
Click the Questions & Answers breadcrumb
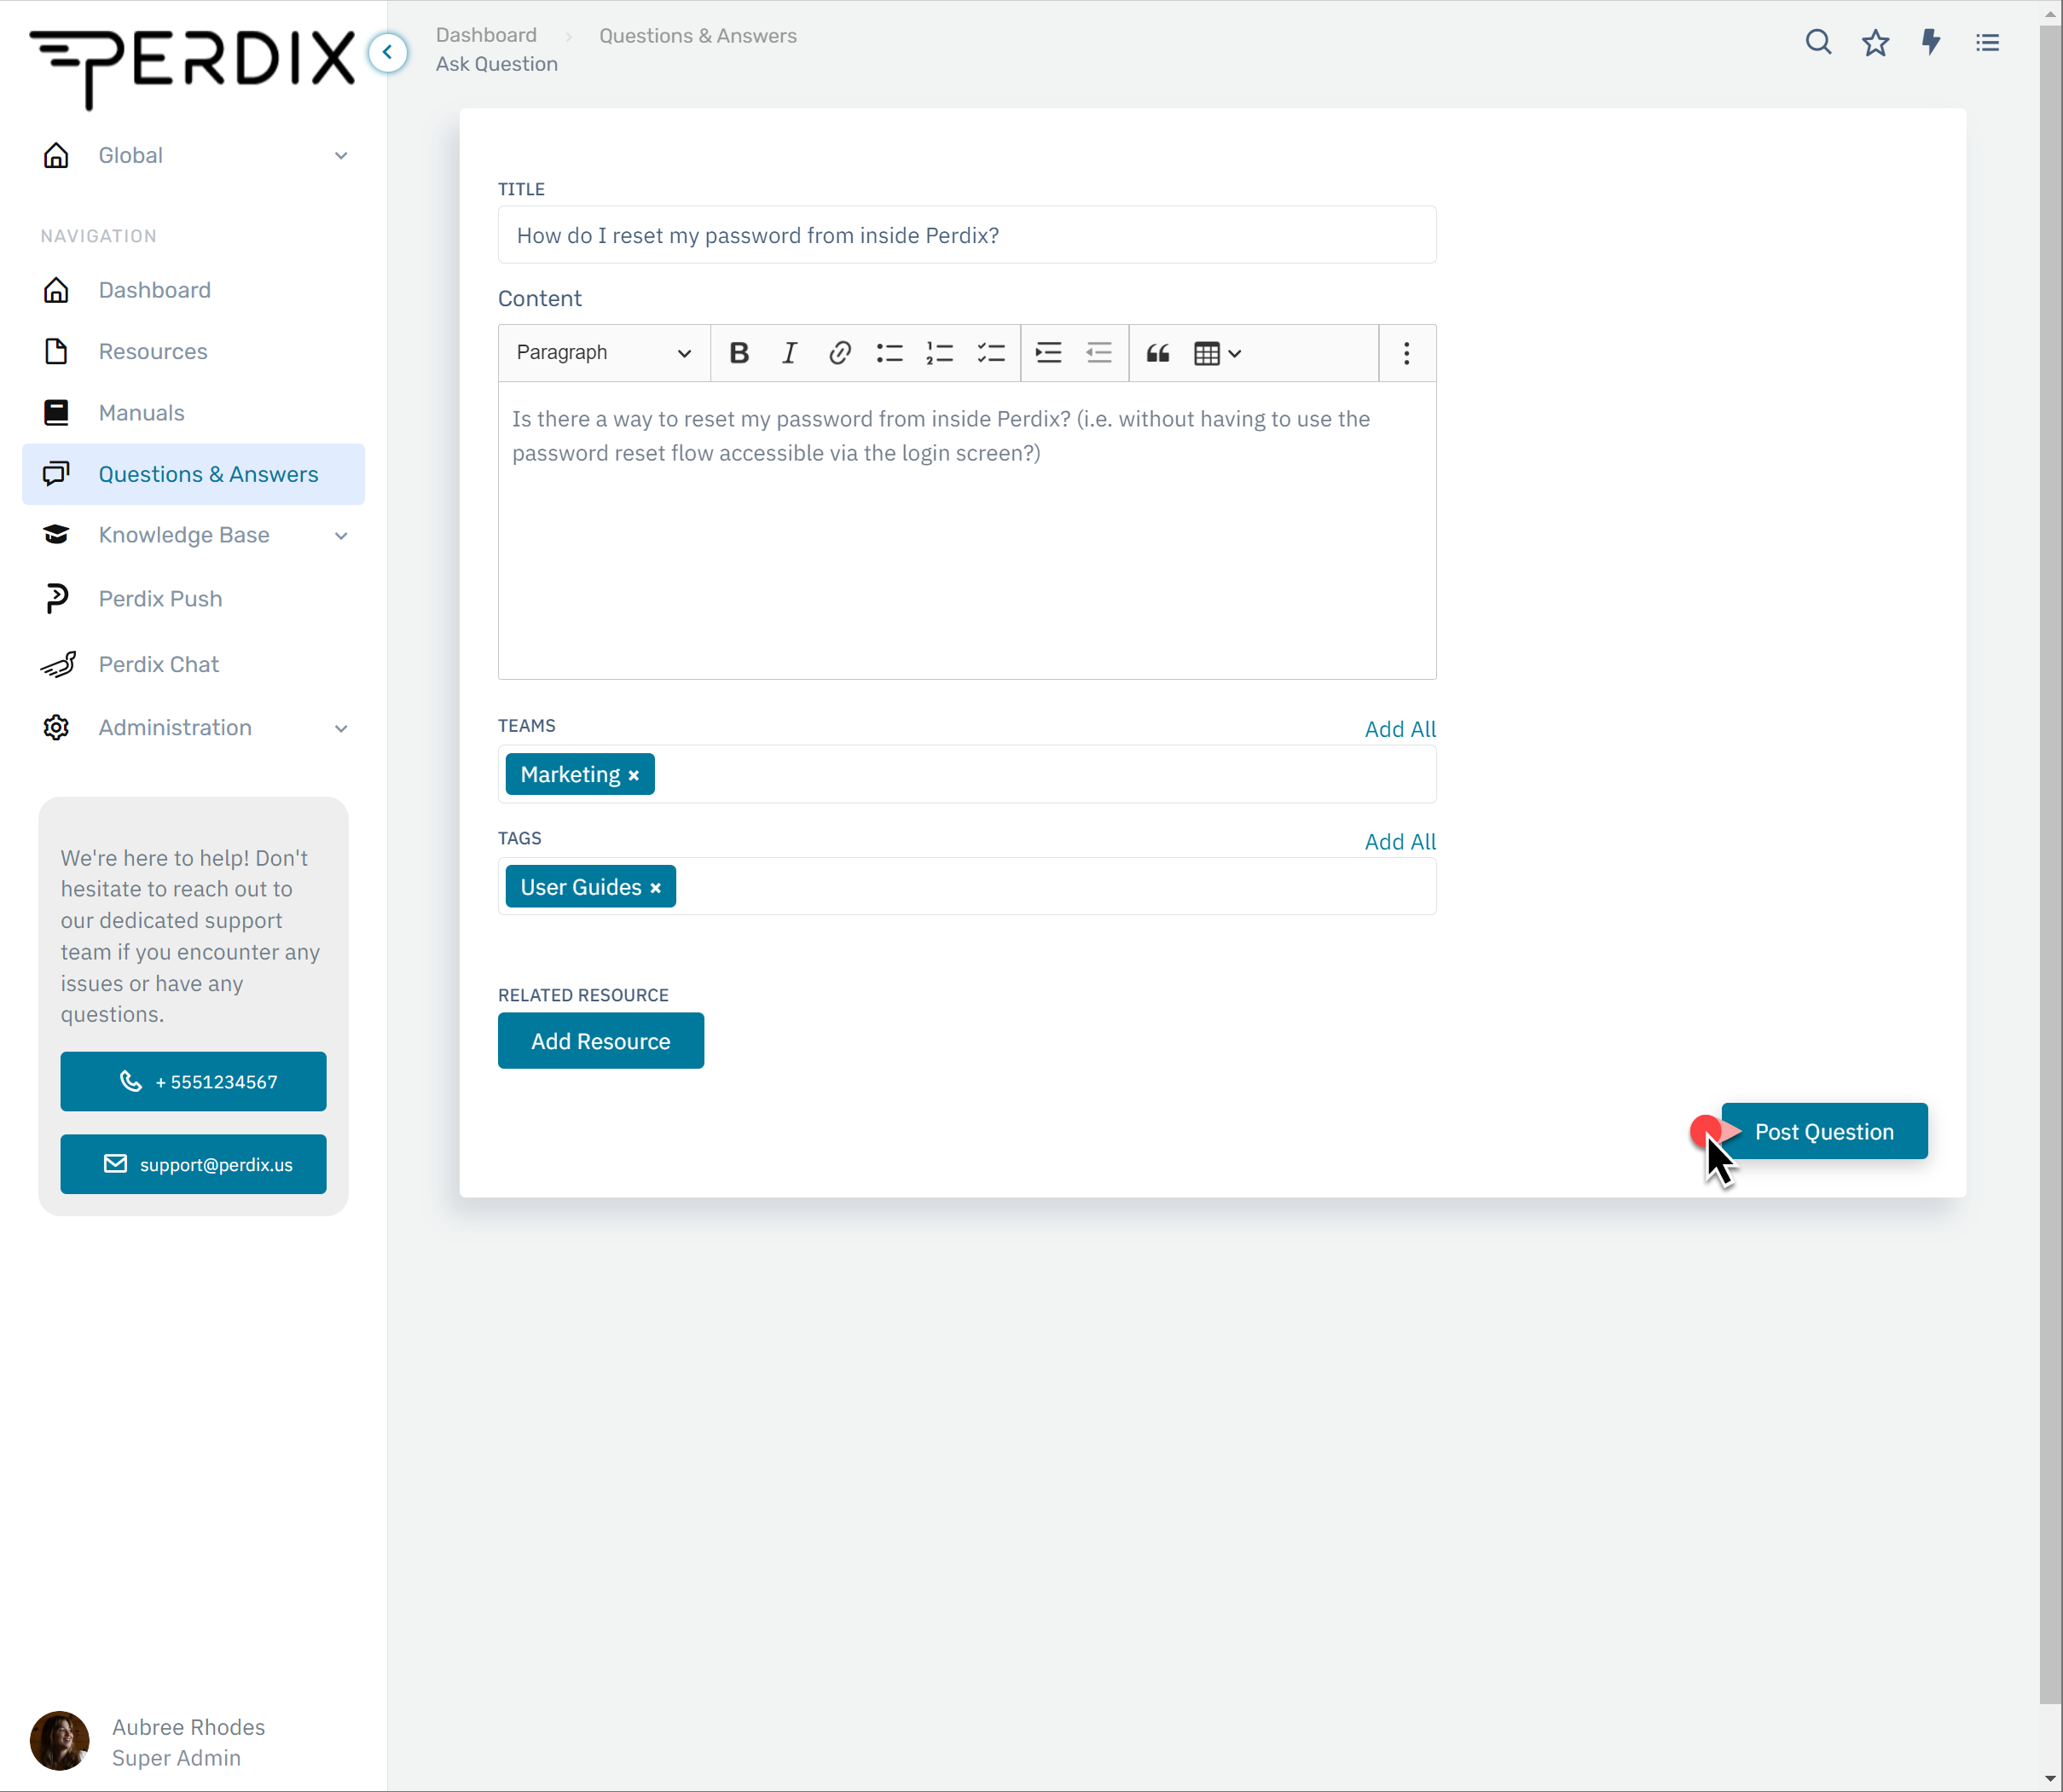[x=698, y=35]
